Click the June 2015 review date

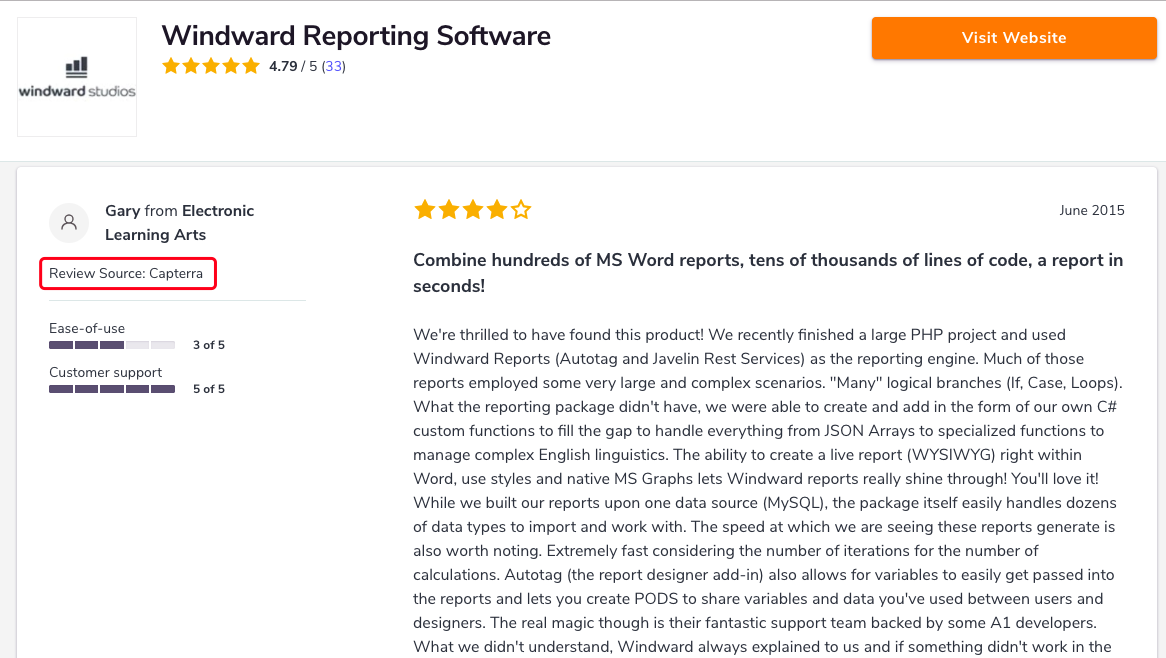1092,210
